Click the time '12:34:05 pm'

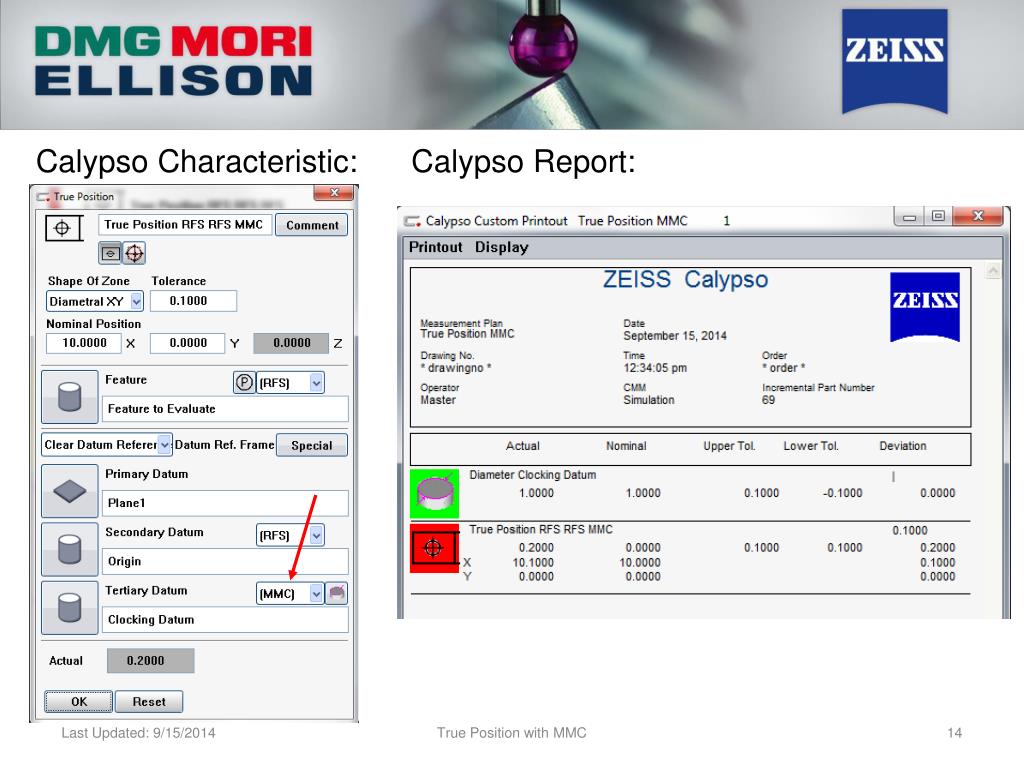tap(655, 368)
